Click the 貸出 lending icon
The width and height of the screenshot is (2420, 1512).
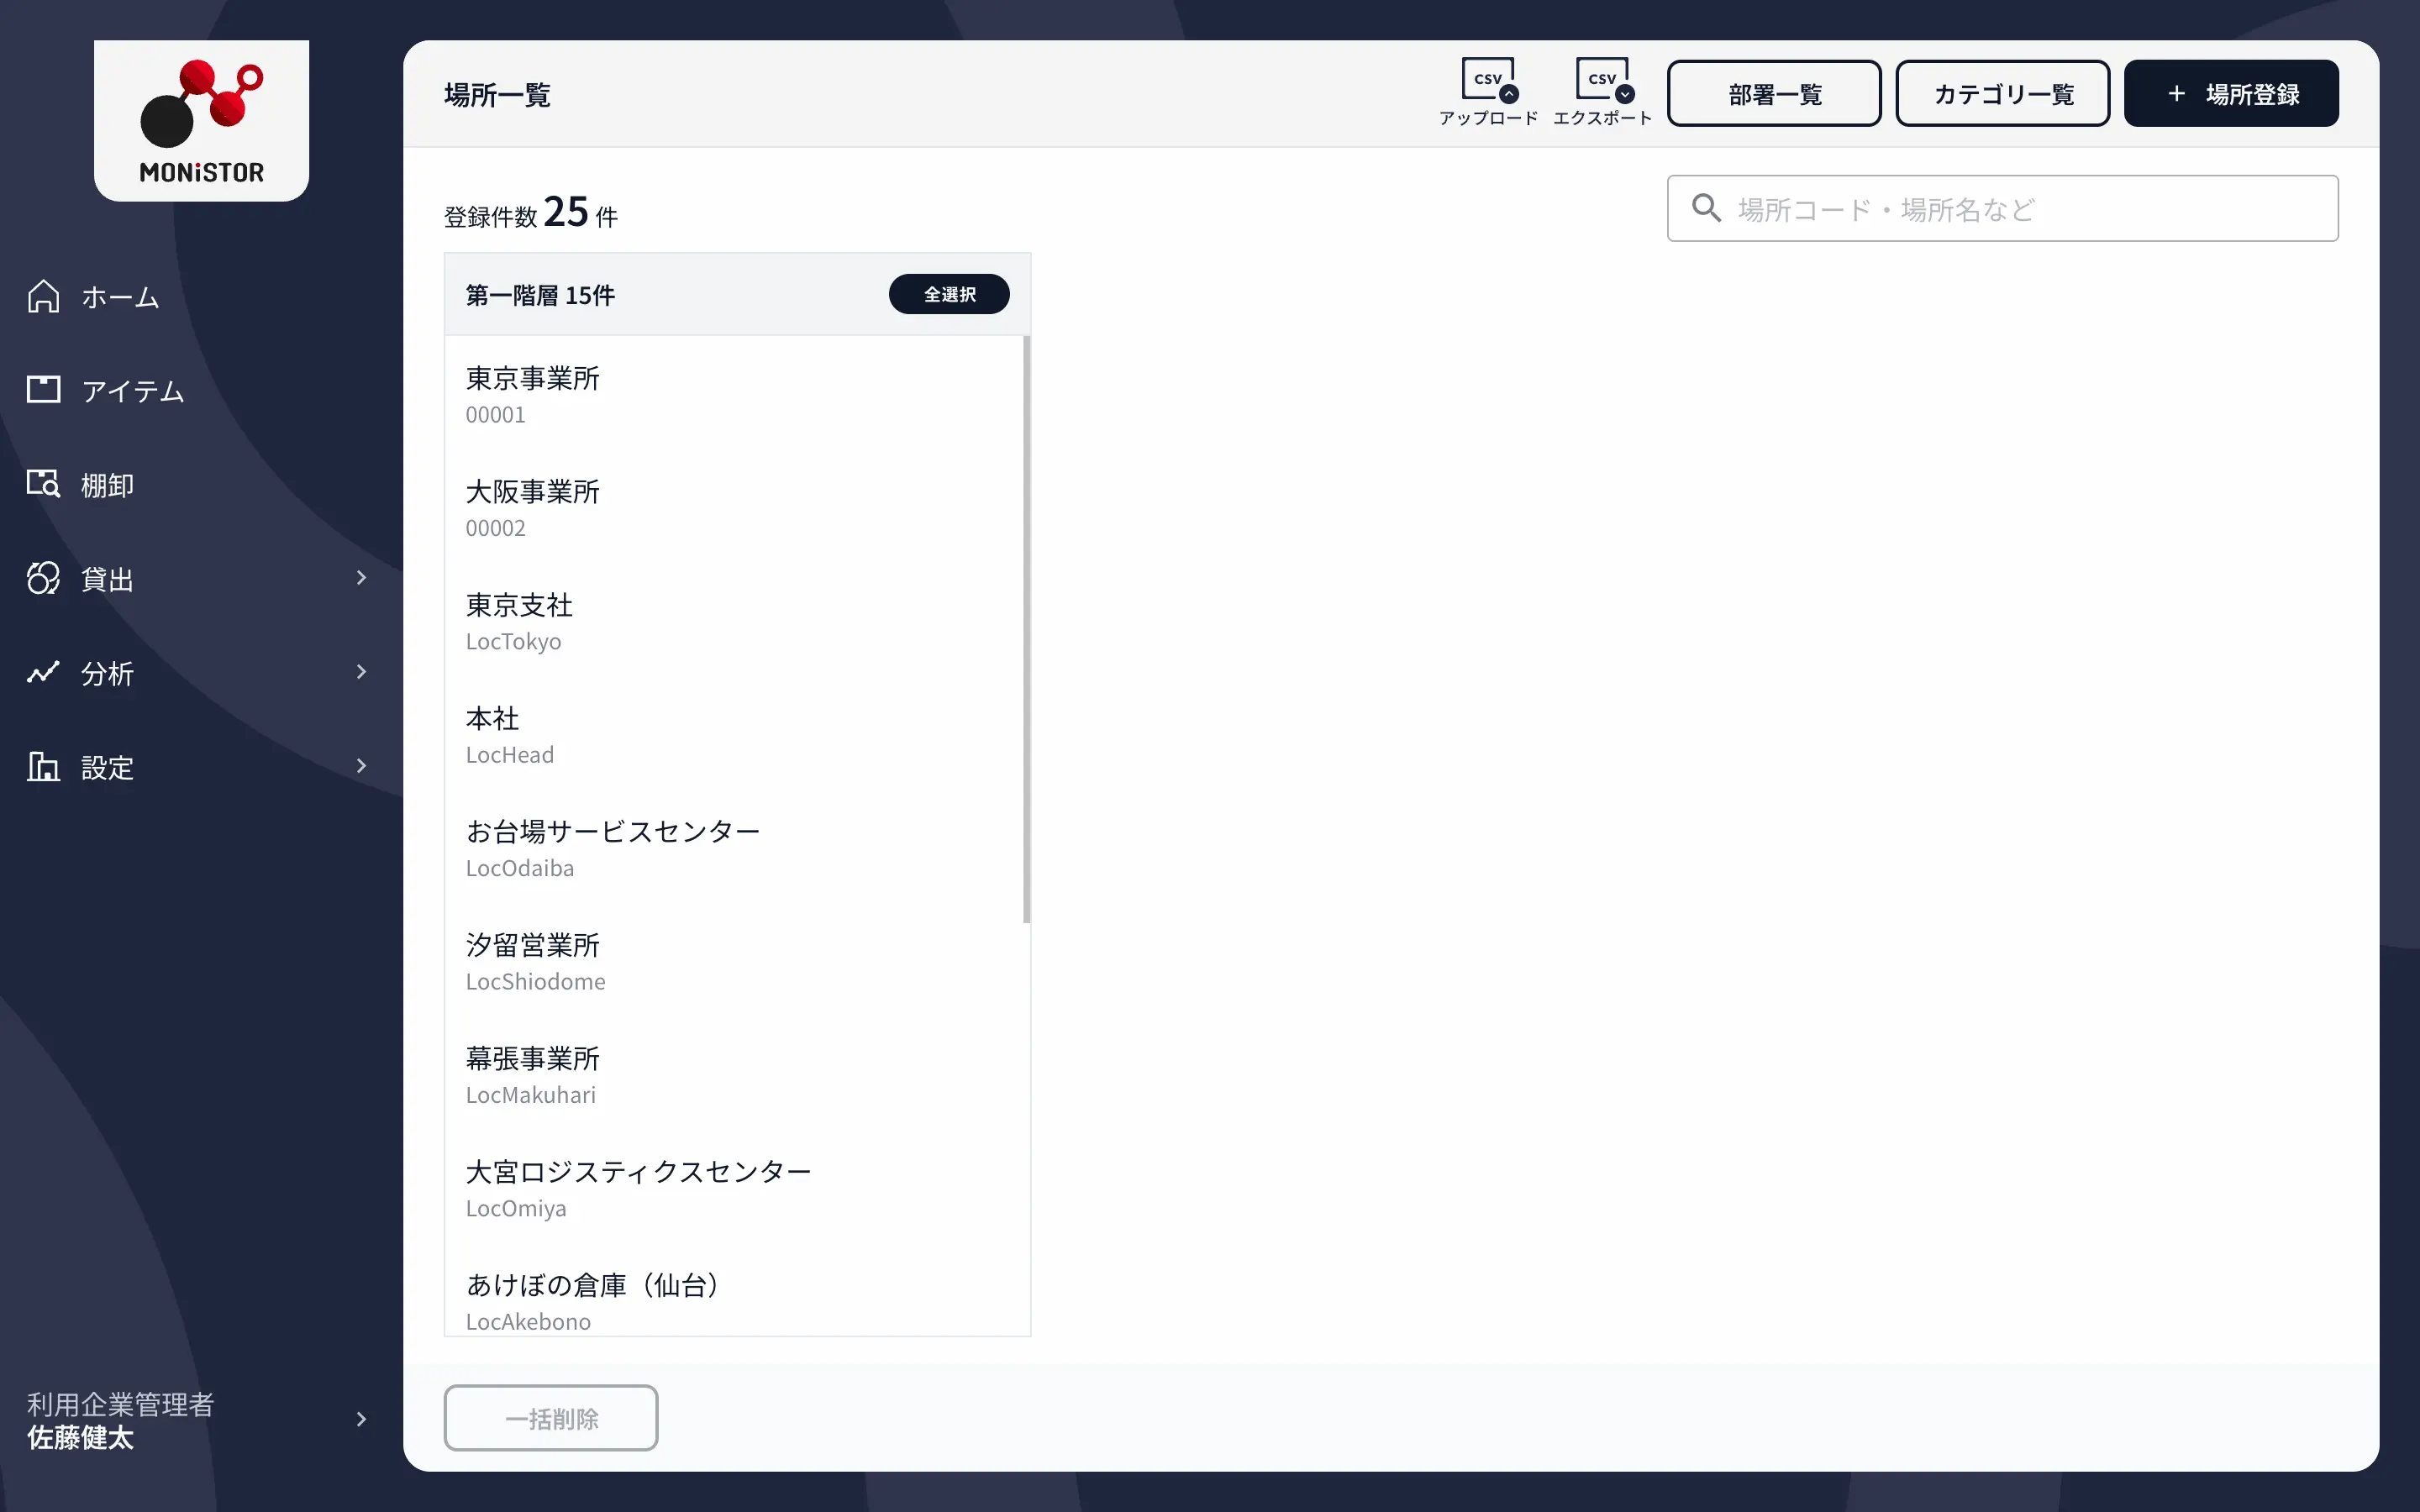(x=43, y=577)
